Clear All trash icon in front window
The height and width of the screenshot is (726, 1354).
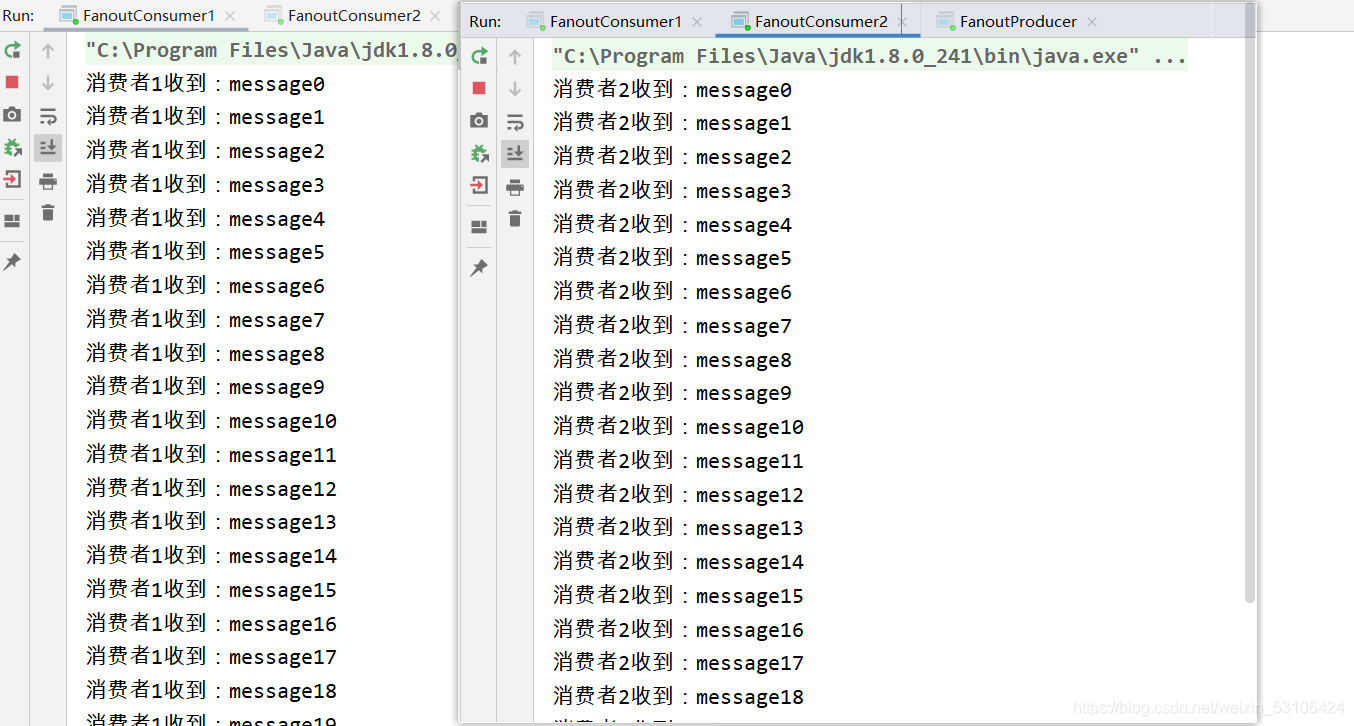[x=515, y=218]
